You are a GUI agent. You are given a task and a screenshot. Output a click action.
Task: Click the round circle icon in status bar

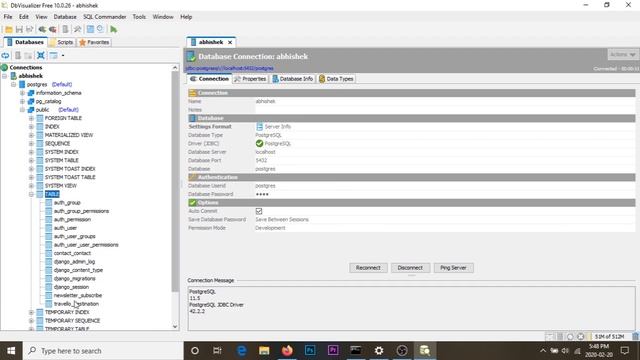[570, 337]
